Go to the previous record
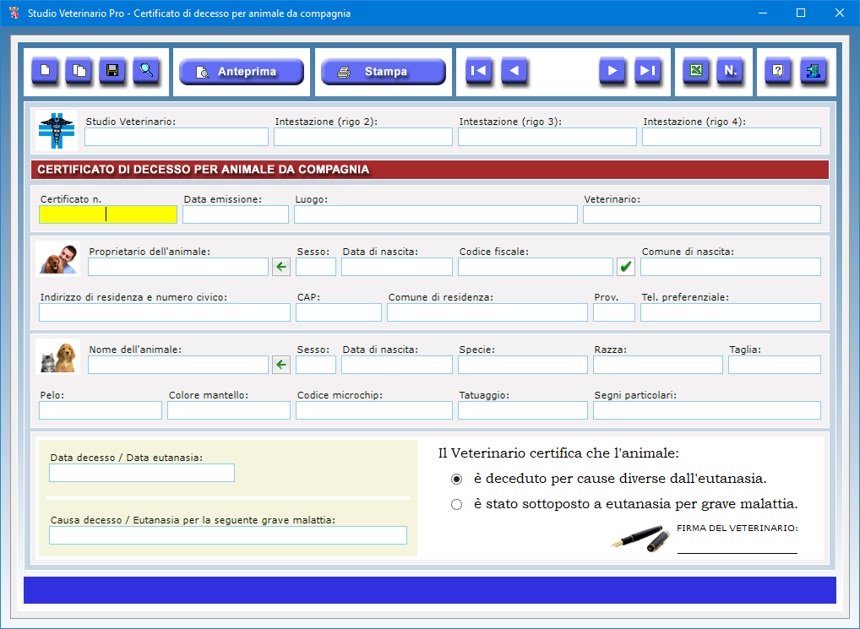The height and width of the screenshot is (629, 860). [514, 71]
